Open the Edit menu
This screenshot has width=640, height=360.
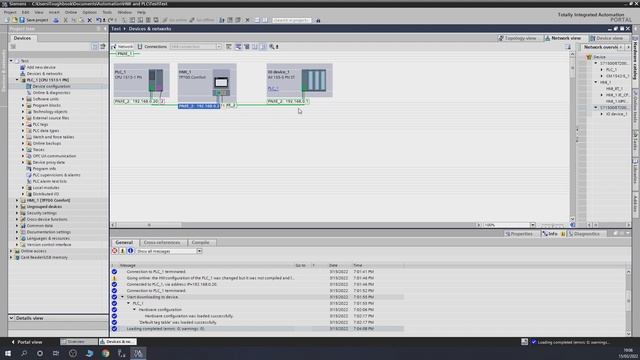[25, 12]
